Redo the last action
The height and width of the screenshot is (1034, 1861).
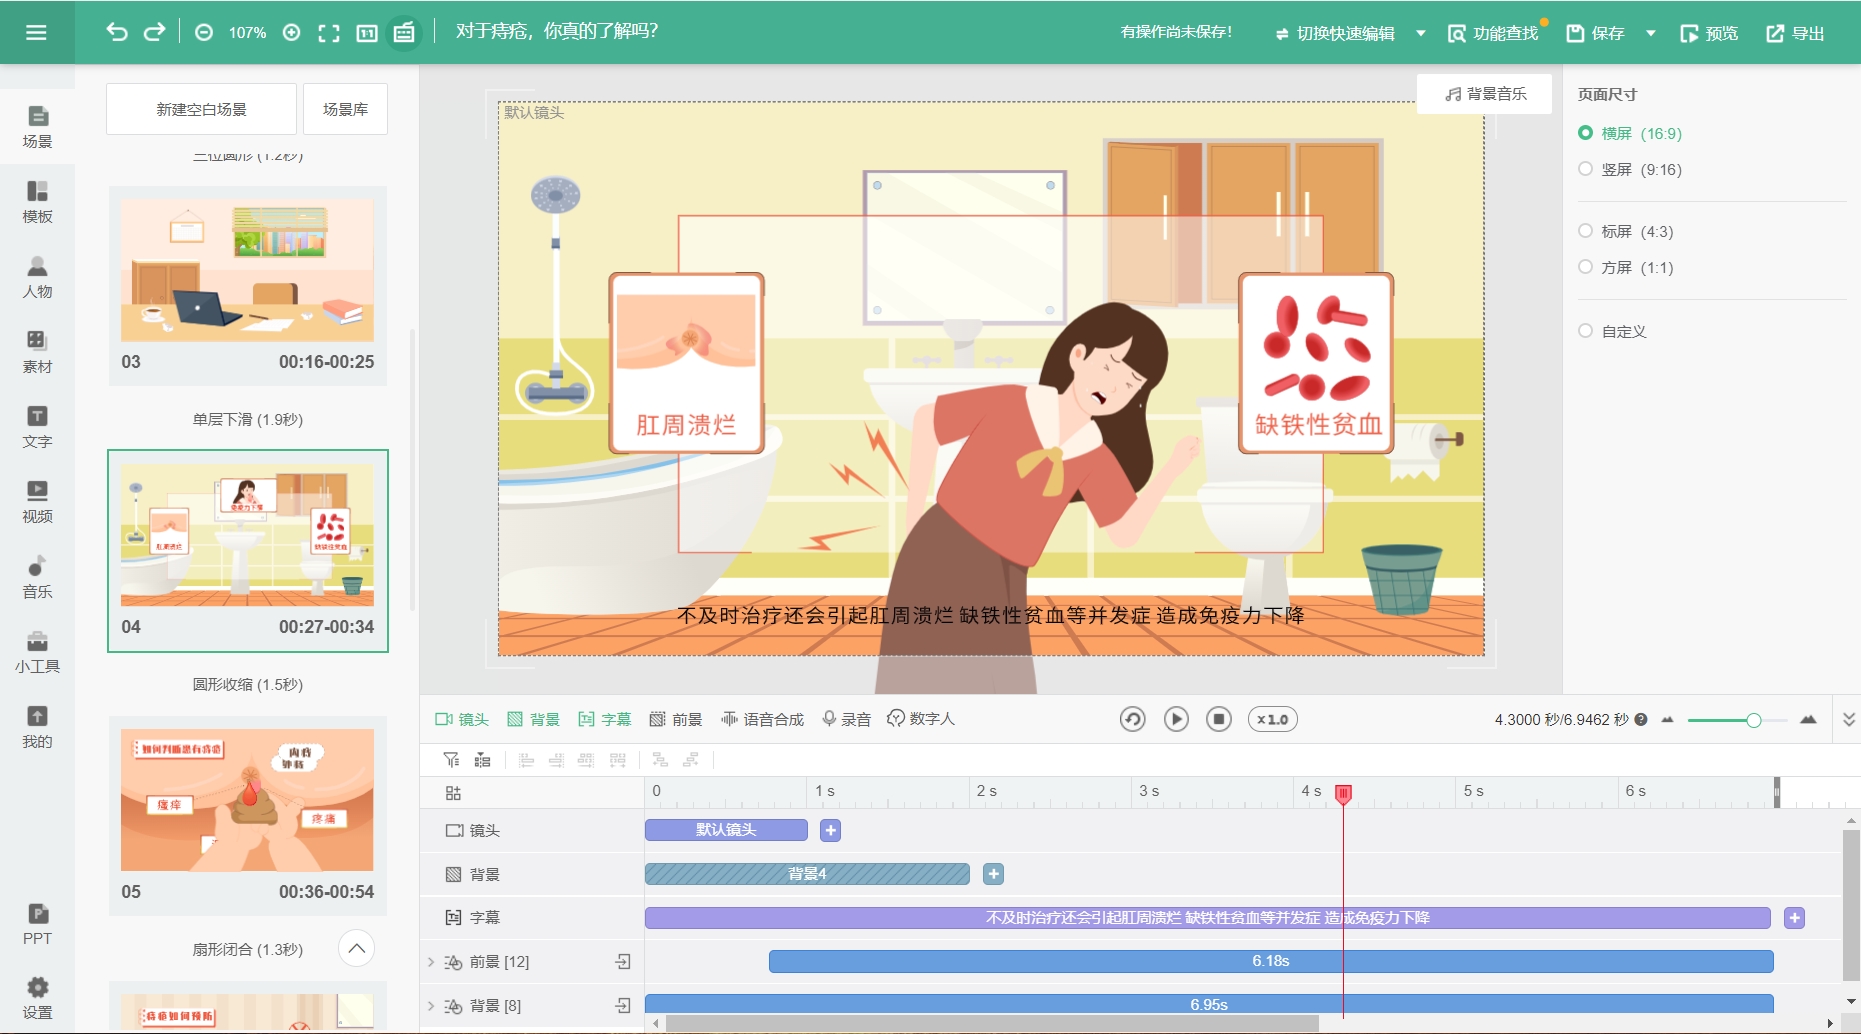click(154, 32)
